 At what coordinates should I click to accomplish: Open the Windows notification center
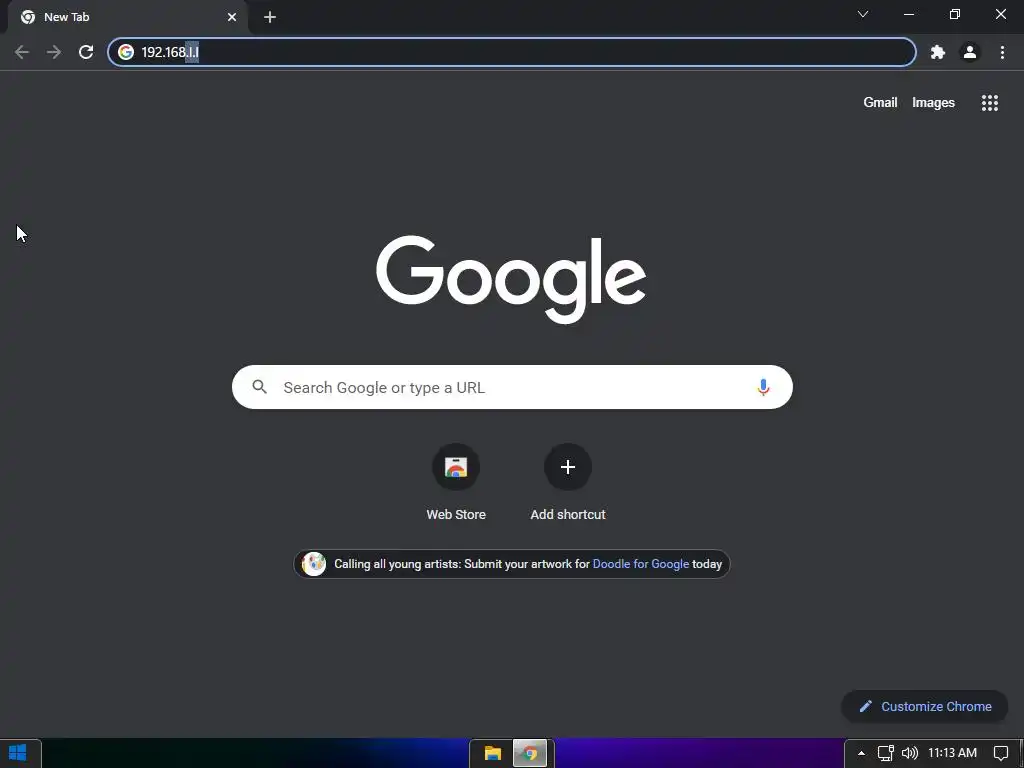1000,753
